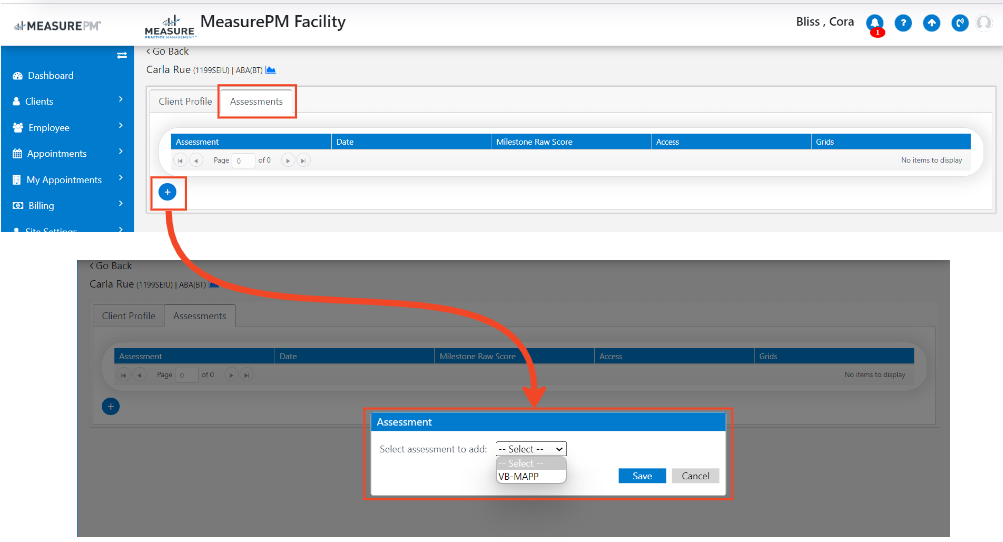
Task: Switch to Client Profile tab in dimmed lower screenshot
Action: coord(129,315)
